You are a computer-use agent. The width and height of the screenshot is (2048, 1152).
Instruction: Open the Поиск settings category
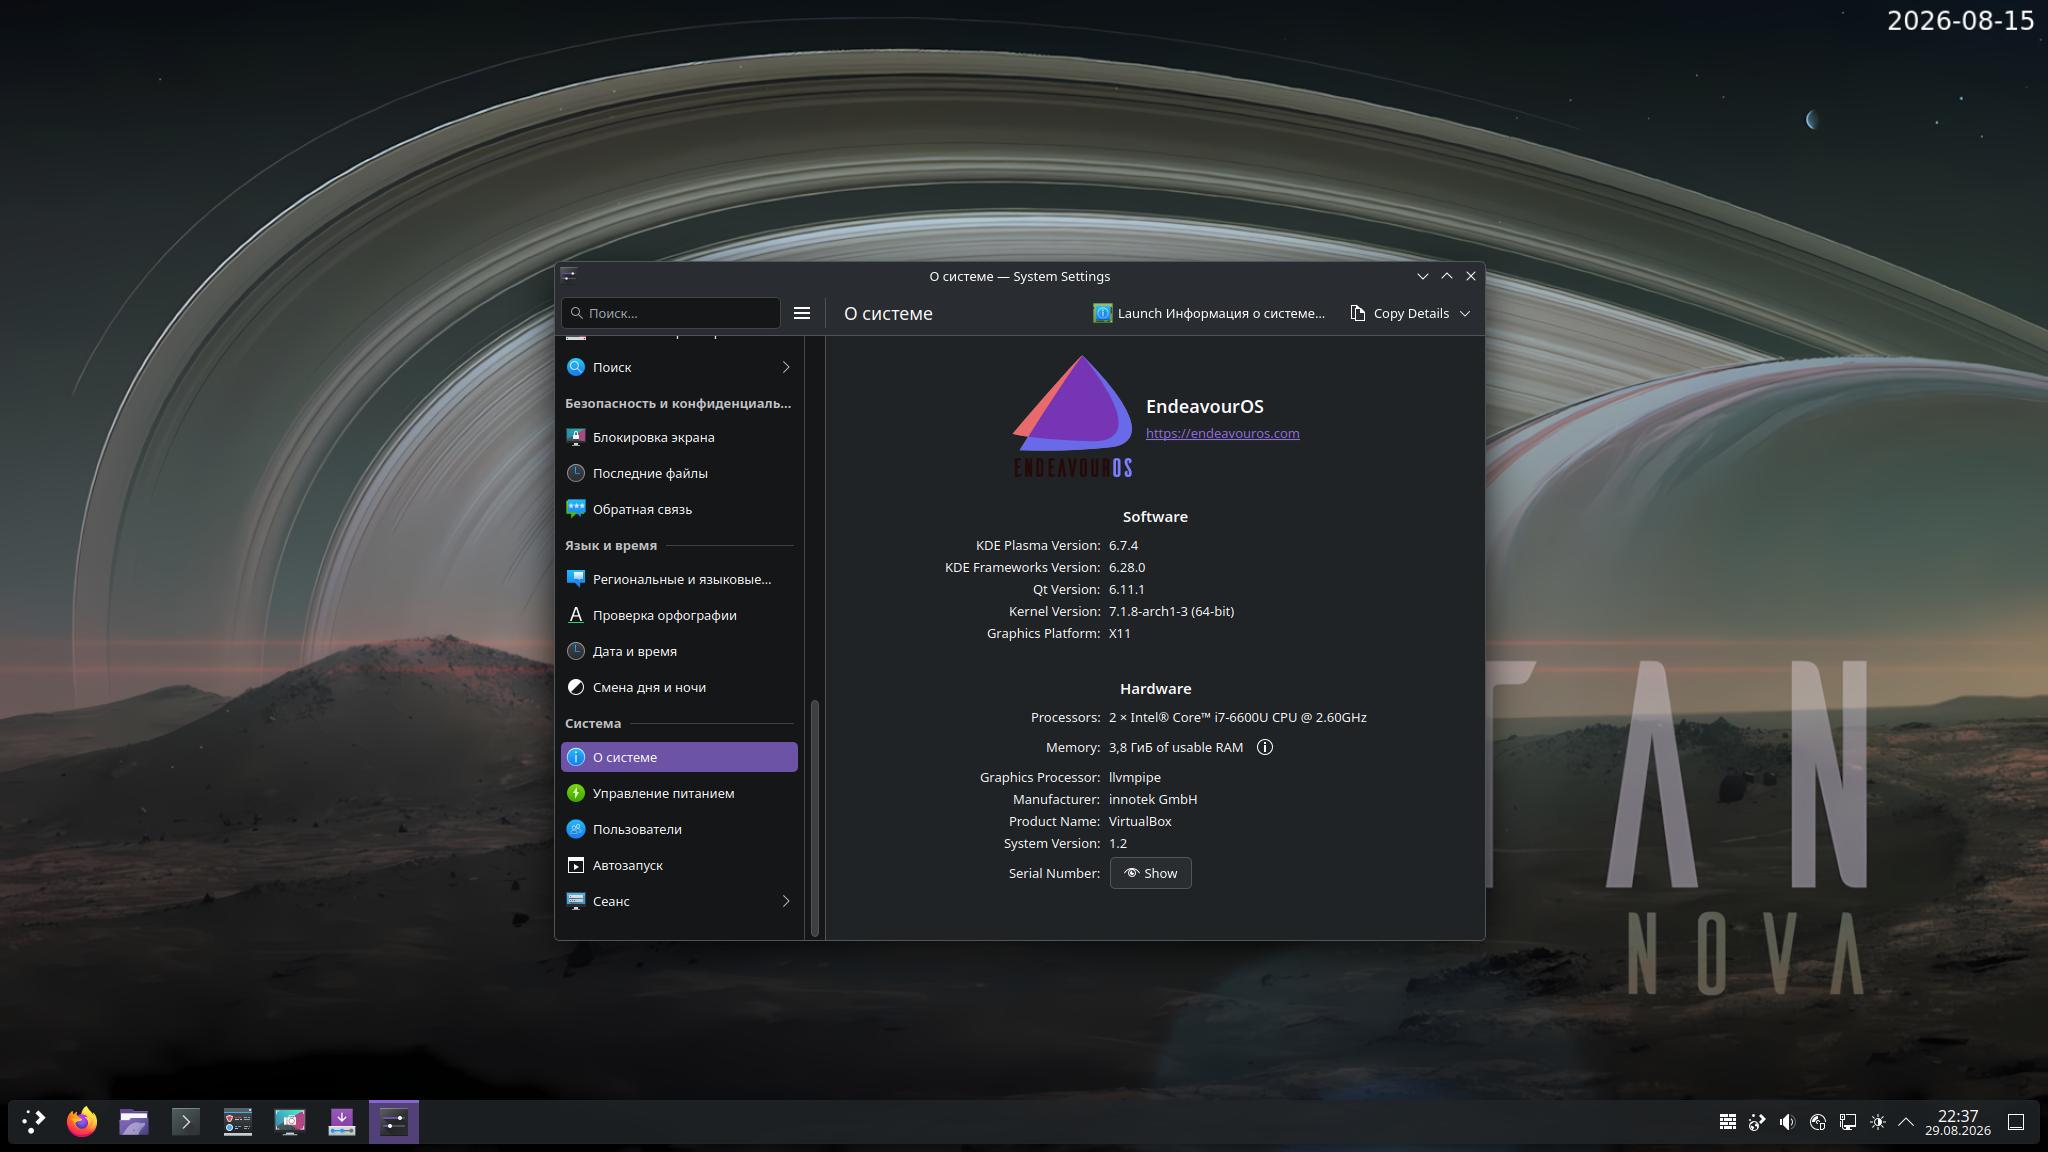pos(679,367)
